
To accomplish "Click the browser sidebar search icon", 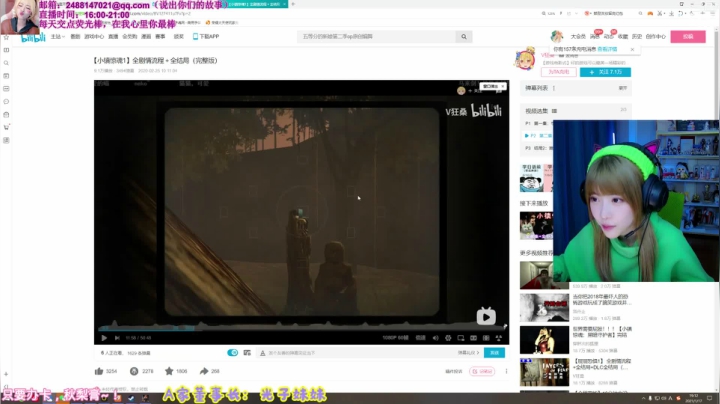I will tap(6, 63).
